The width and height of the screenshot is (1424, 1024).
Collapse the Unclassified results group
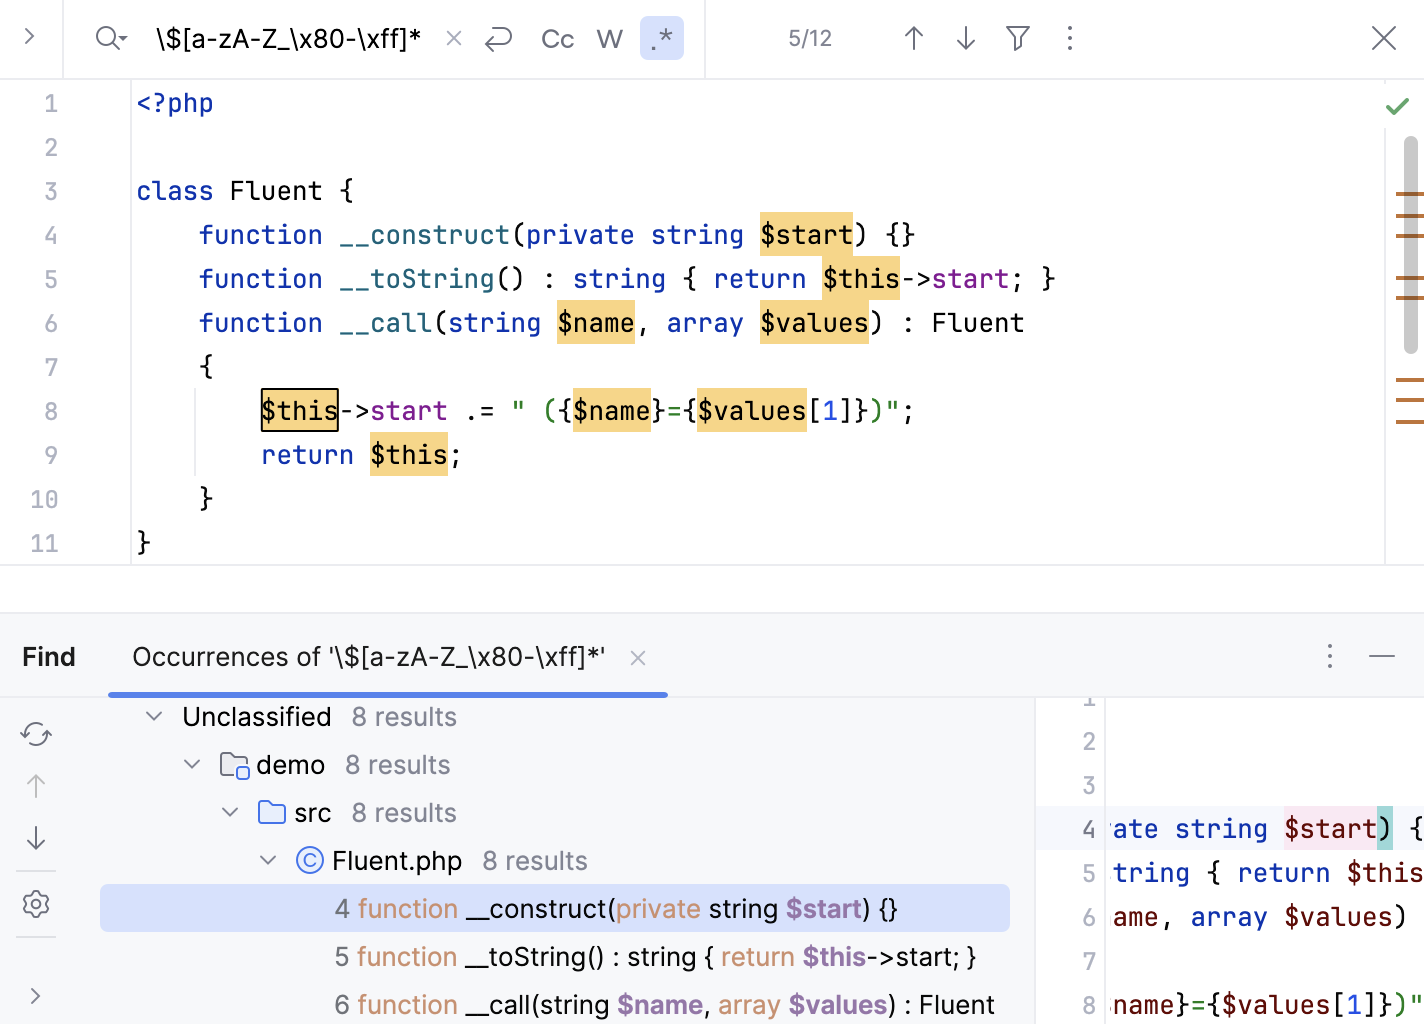tap(154, 716)
